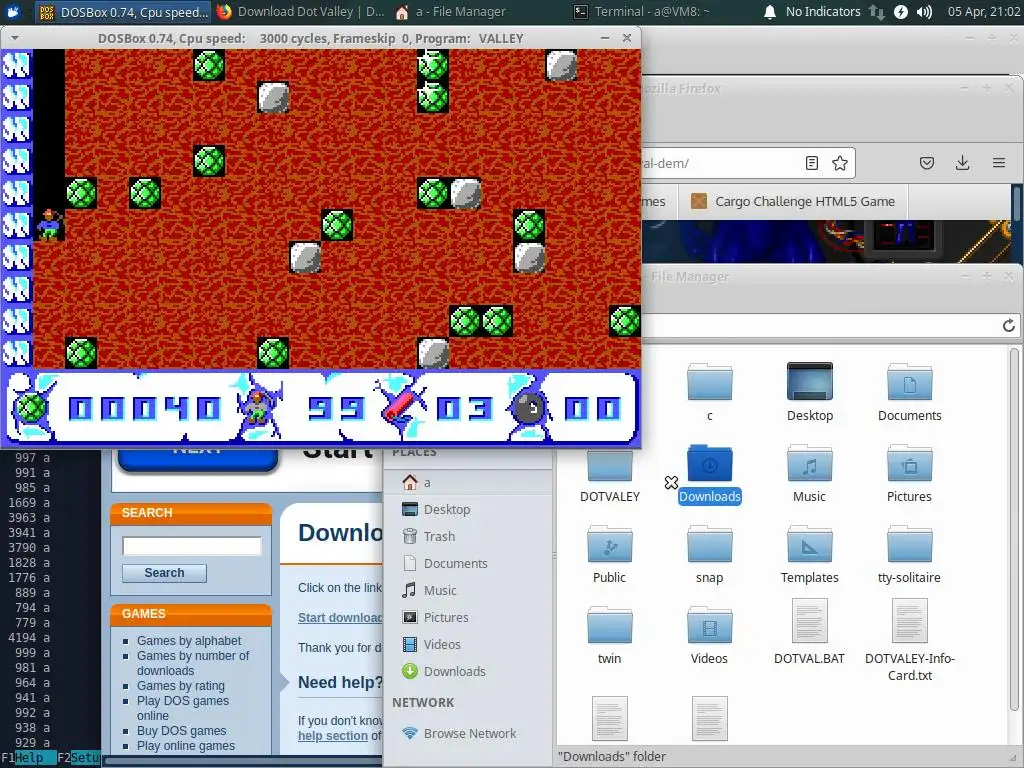The width and height of the screenshot is (1024, 768).
Task: Open the Firefox downloads arrow icon
Action: tap(962, 163)
